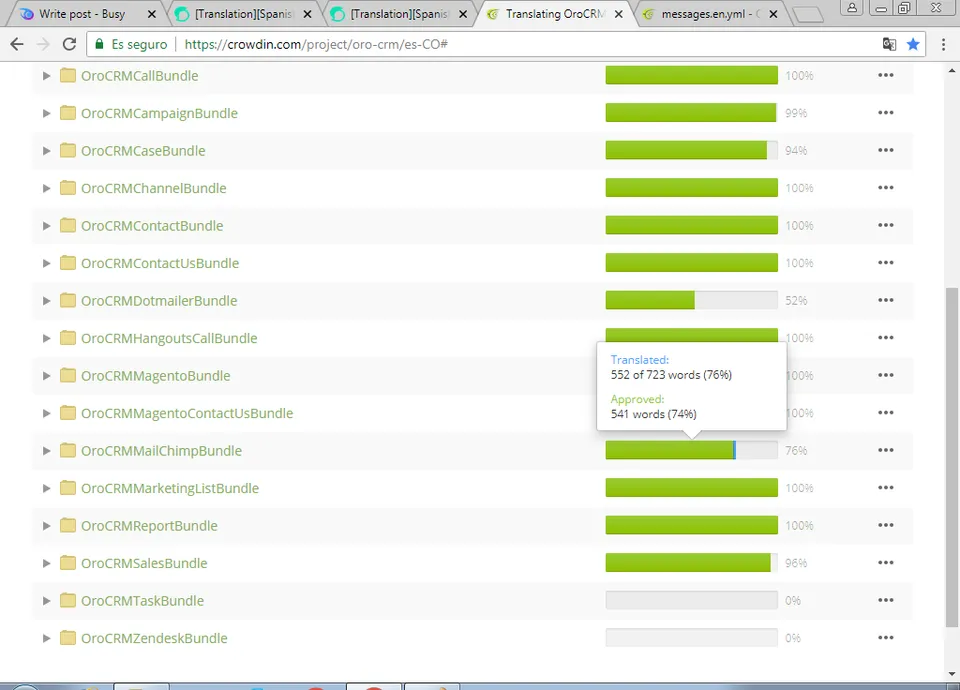Click the page vertical scrollbar thumb
Screen dimensions: 960x690
951,457
